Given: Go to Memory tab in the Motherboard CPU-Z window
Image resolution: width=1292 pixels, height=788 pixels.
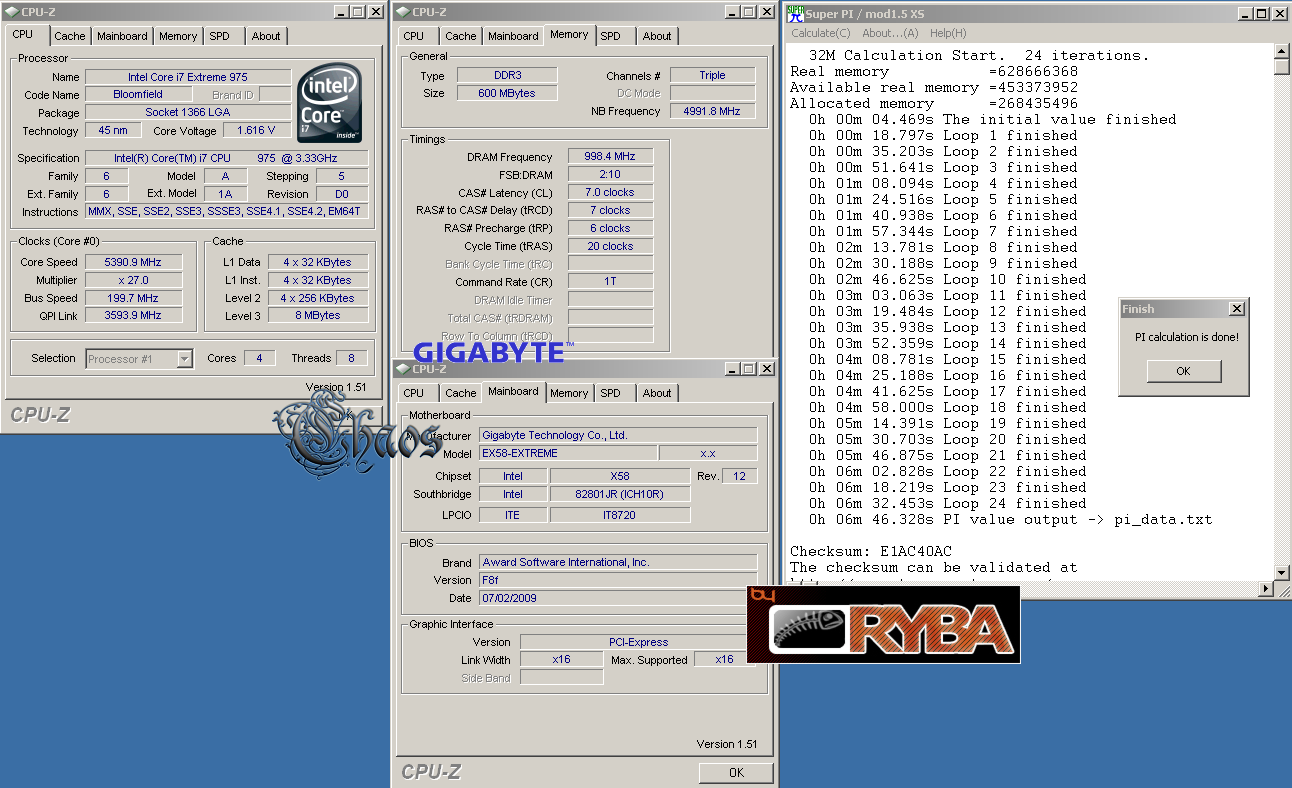Looking at the screenshot, I should tap(569, 393).
